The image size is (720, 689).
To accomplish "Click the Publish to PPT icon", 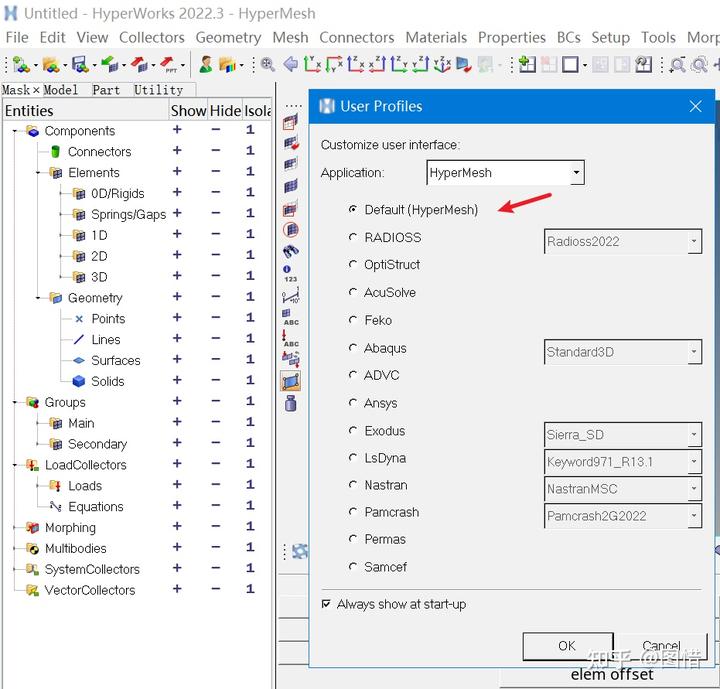I will [x=169, y=65].
